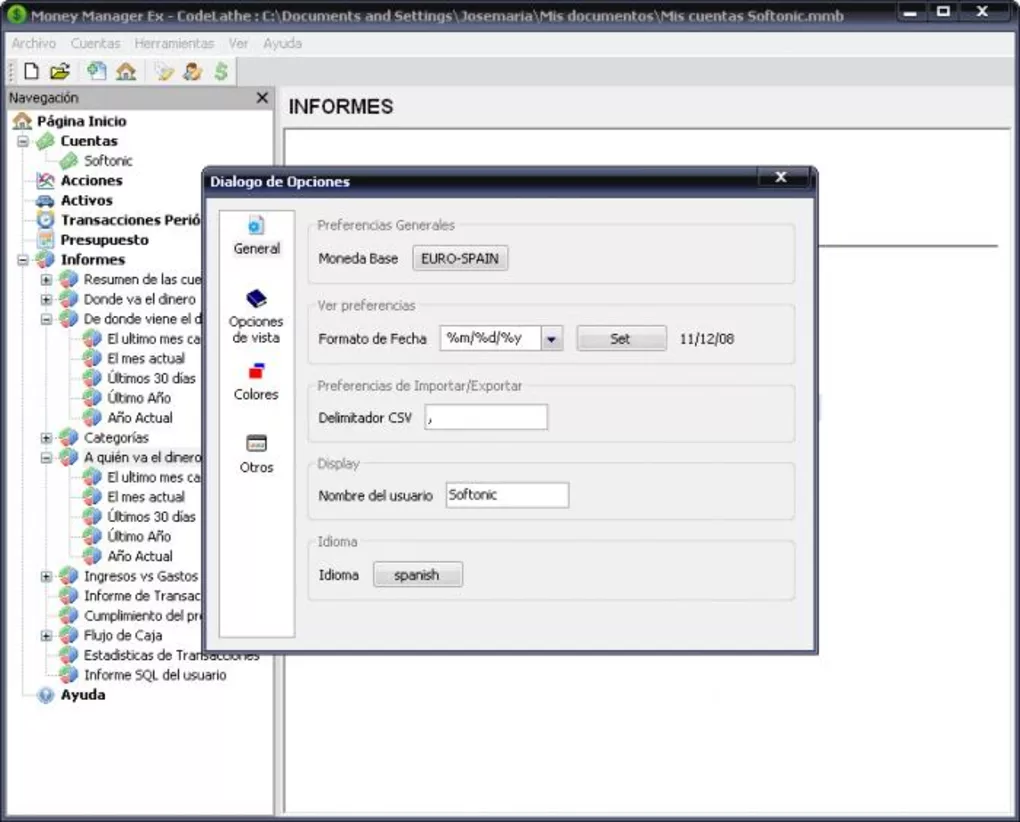The height and width of the screenshot is (822, 1020).
Task: Click the Nombre del usuario text field
Action: click(506, 495)
